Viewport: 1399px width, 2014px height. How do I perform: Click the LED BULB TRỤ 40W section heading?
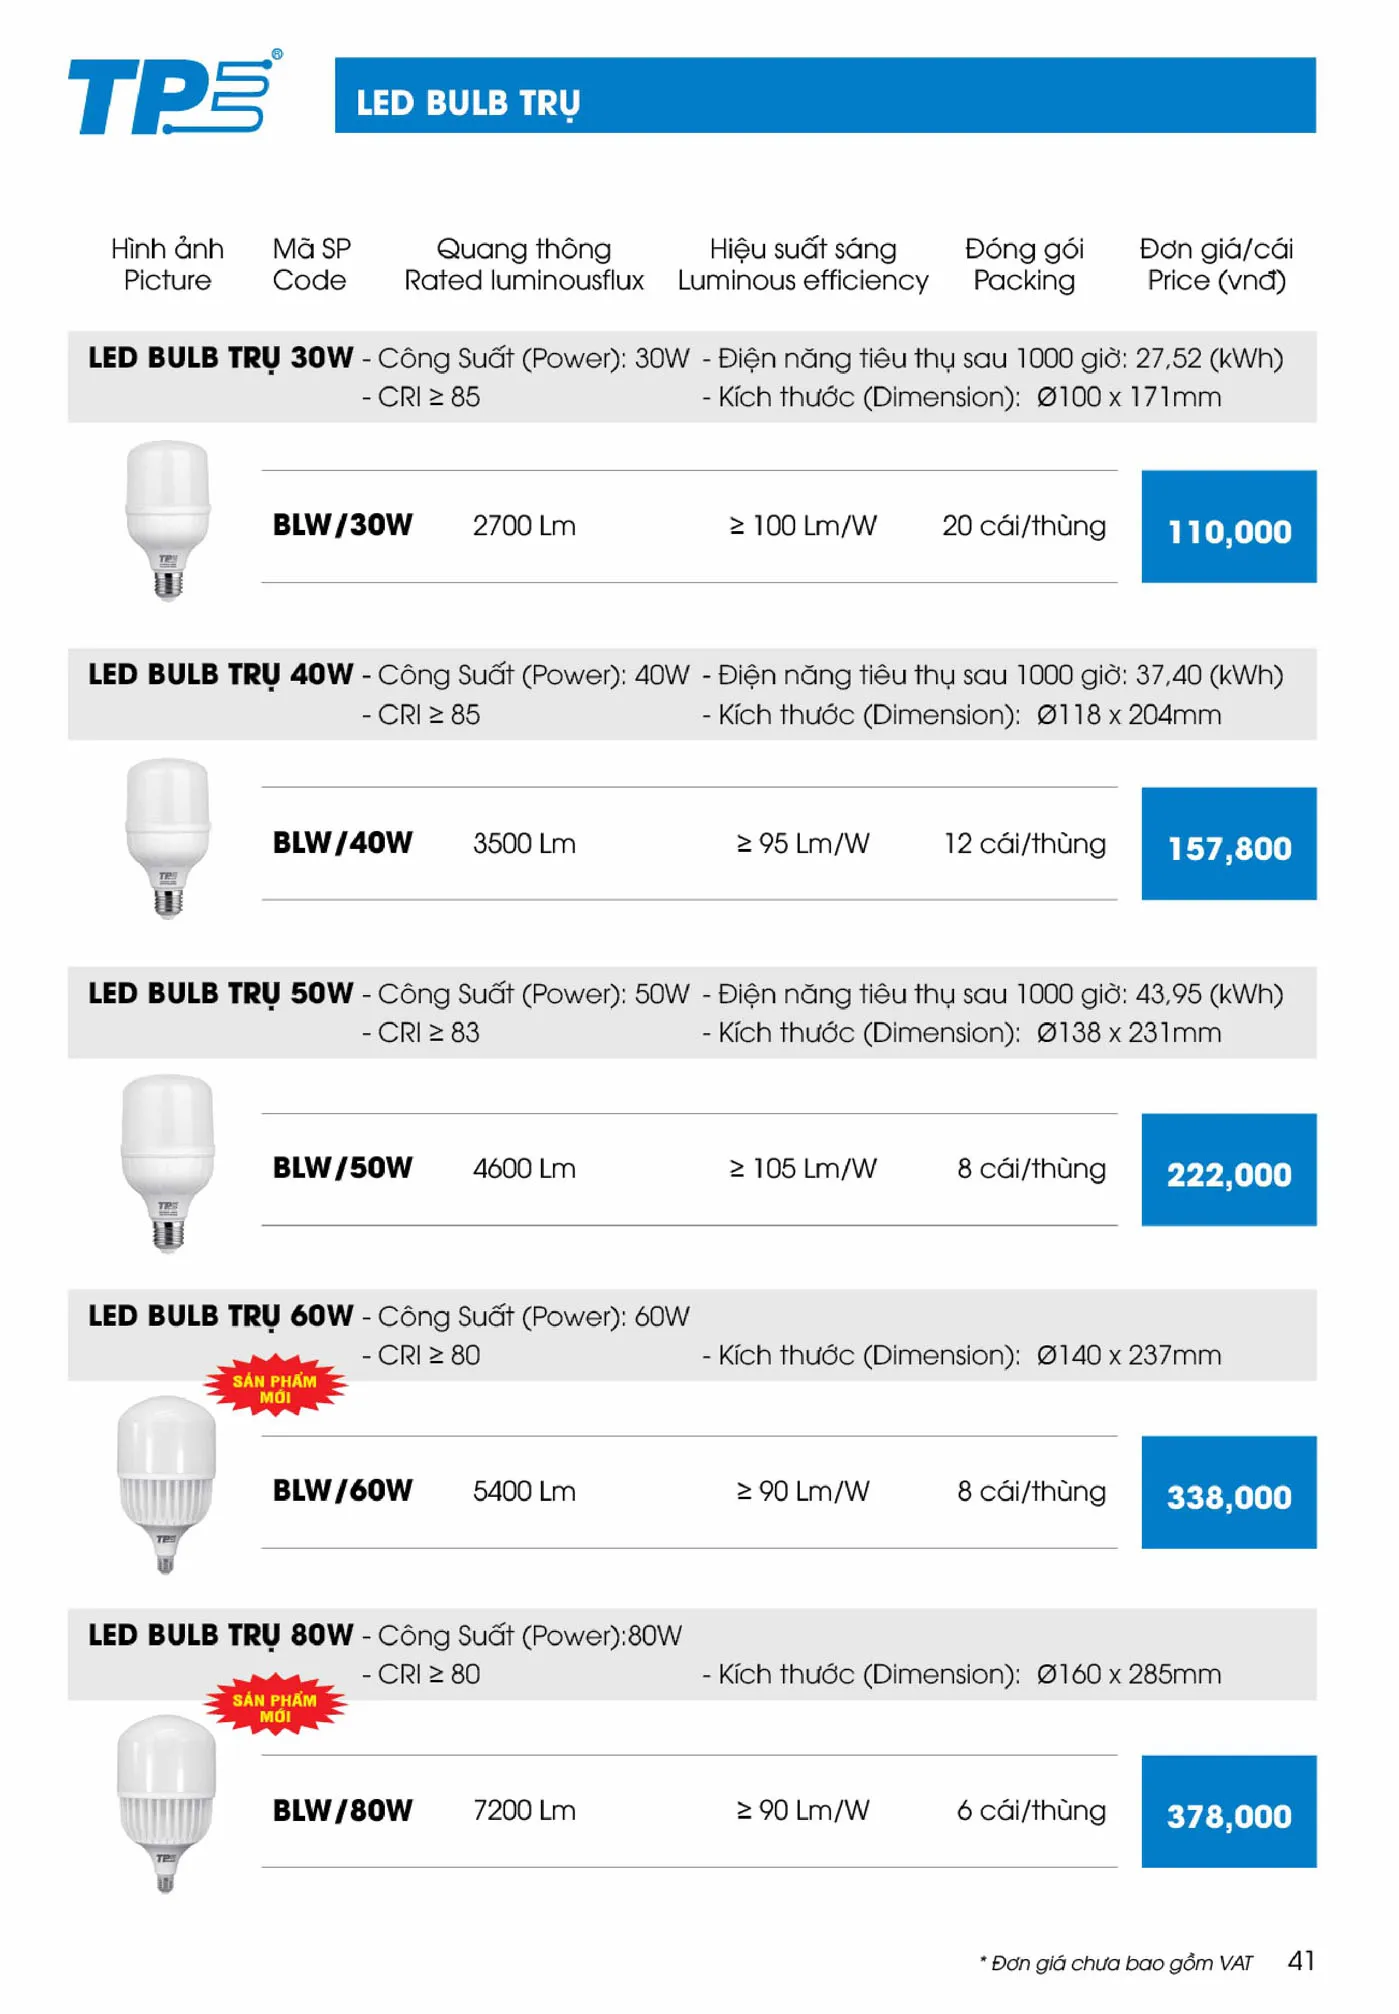221,676
